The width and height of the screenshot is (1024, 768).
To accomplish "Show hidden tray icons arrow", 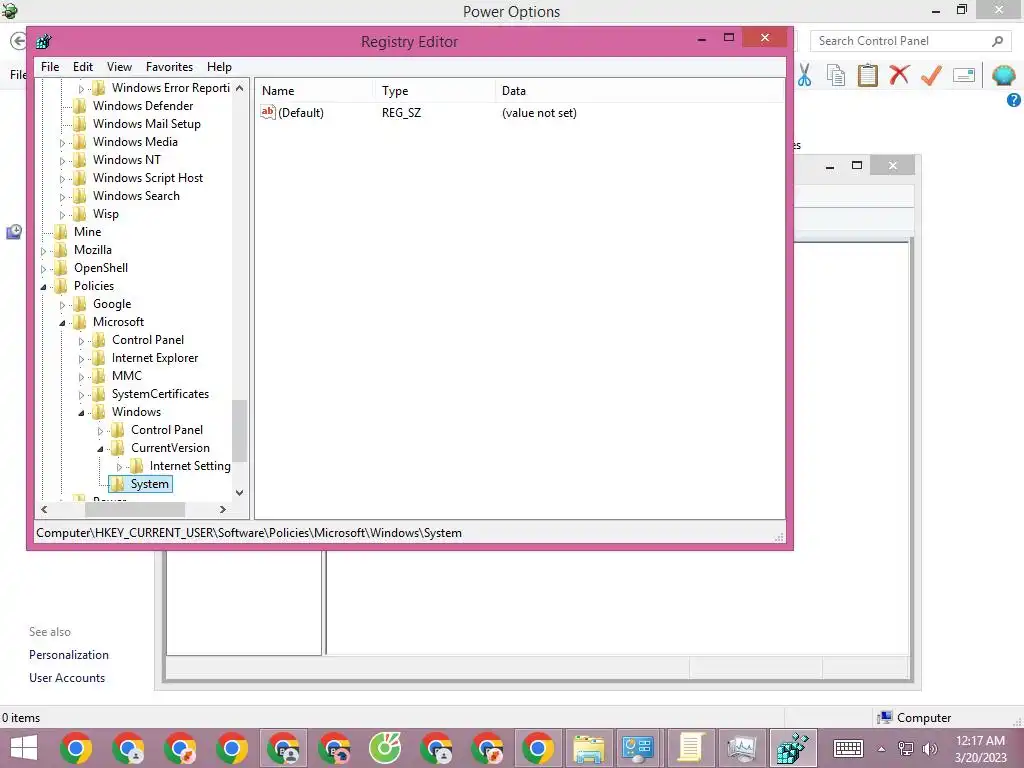I will (881, 749).
